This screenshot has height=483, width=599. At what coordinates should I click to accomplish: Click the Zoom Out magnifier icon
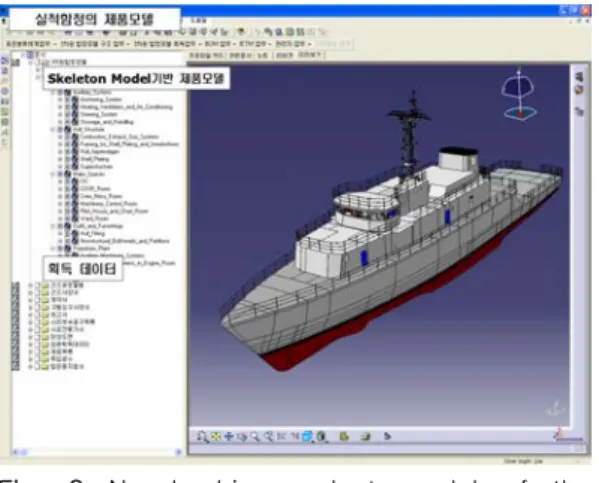[269, 436]
